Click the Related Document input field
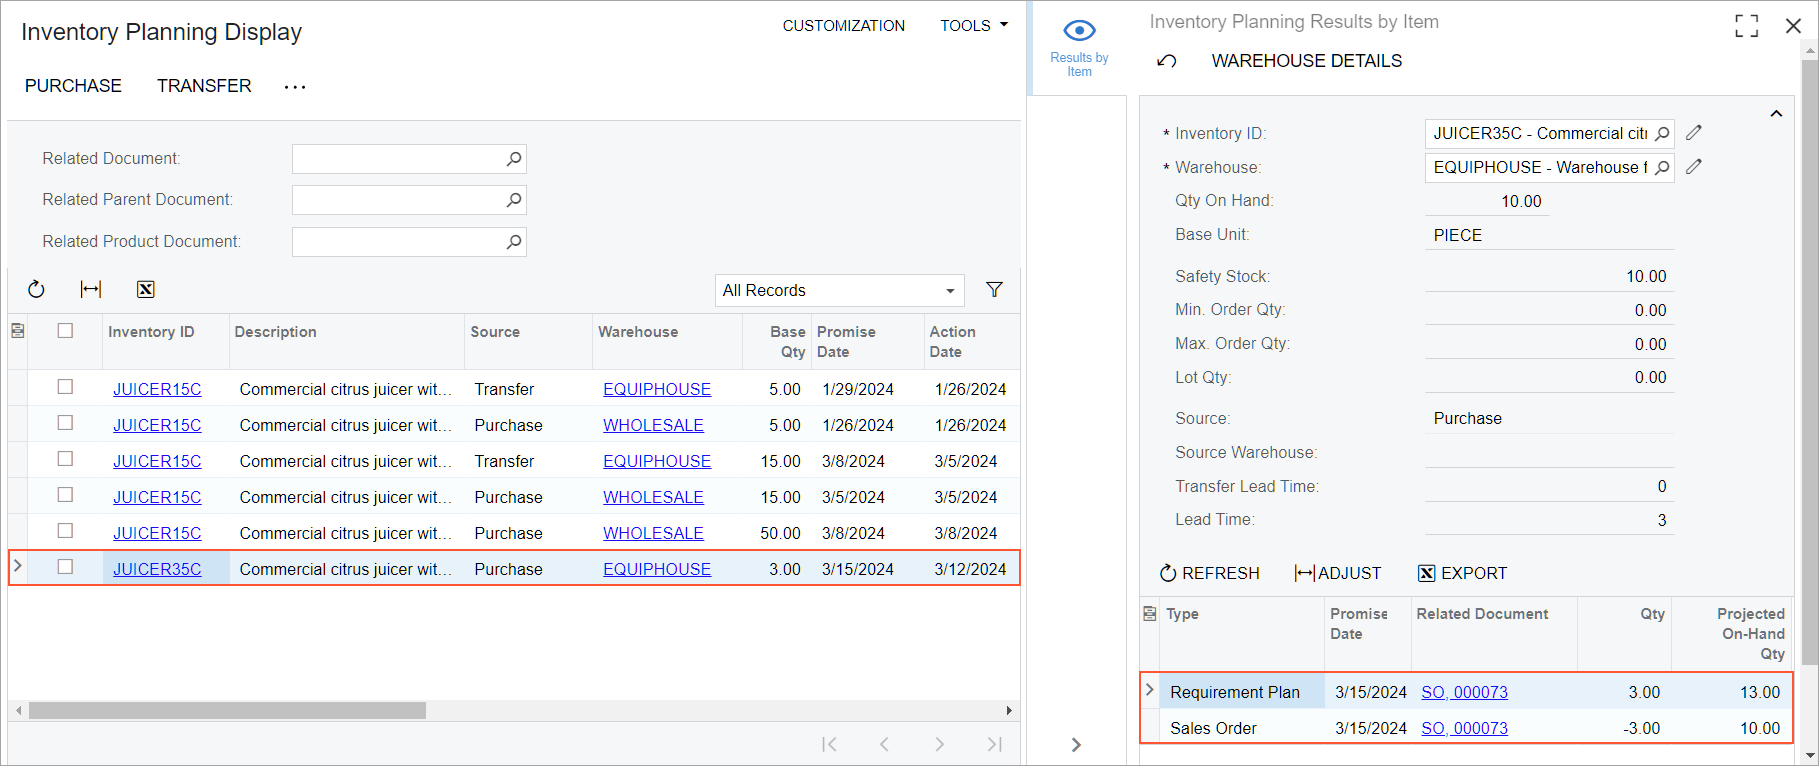This screenshot has width=1819, height=766. 398,159
